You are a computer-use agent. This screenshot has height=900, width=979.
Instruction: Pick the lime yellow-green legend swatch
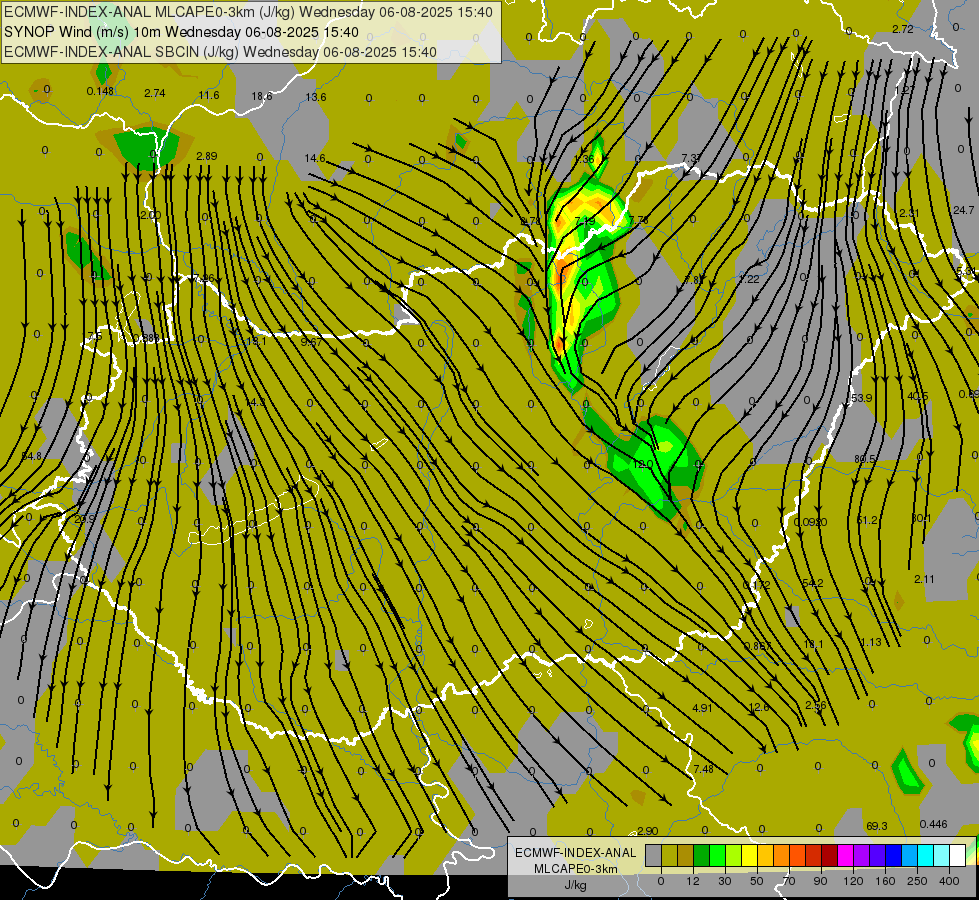[x=733, y=856]
